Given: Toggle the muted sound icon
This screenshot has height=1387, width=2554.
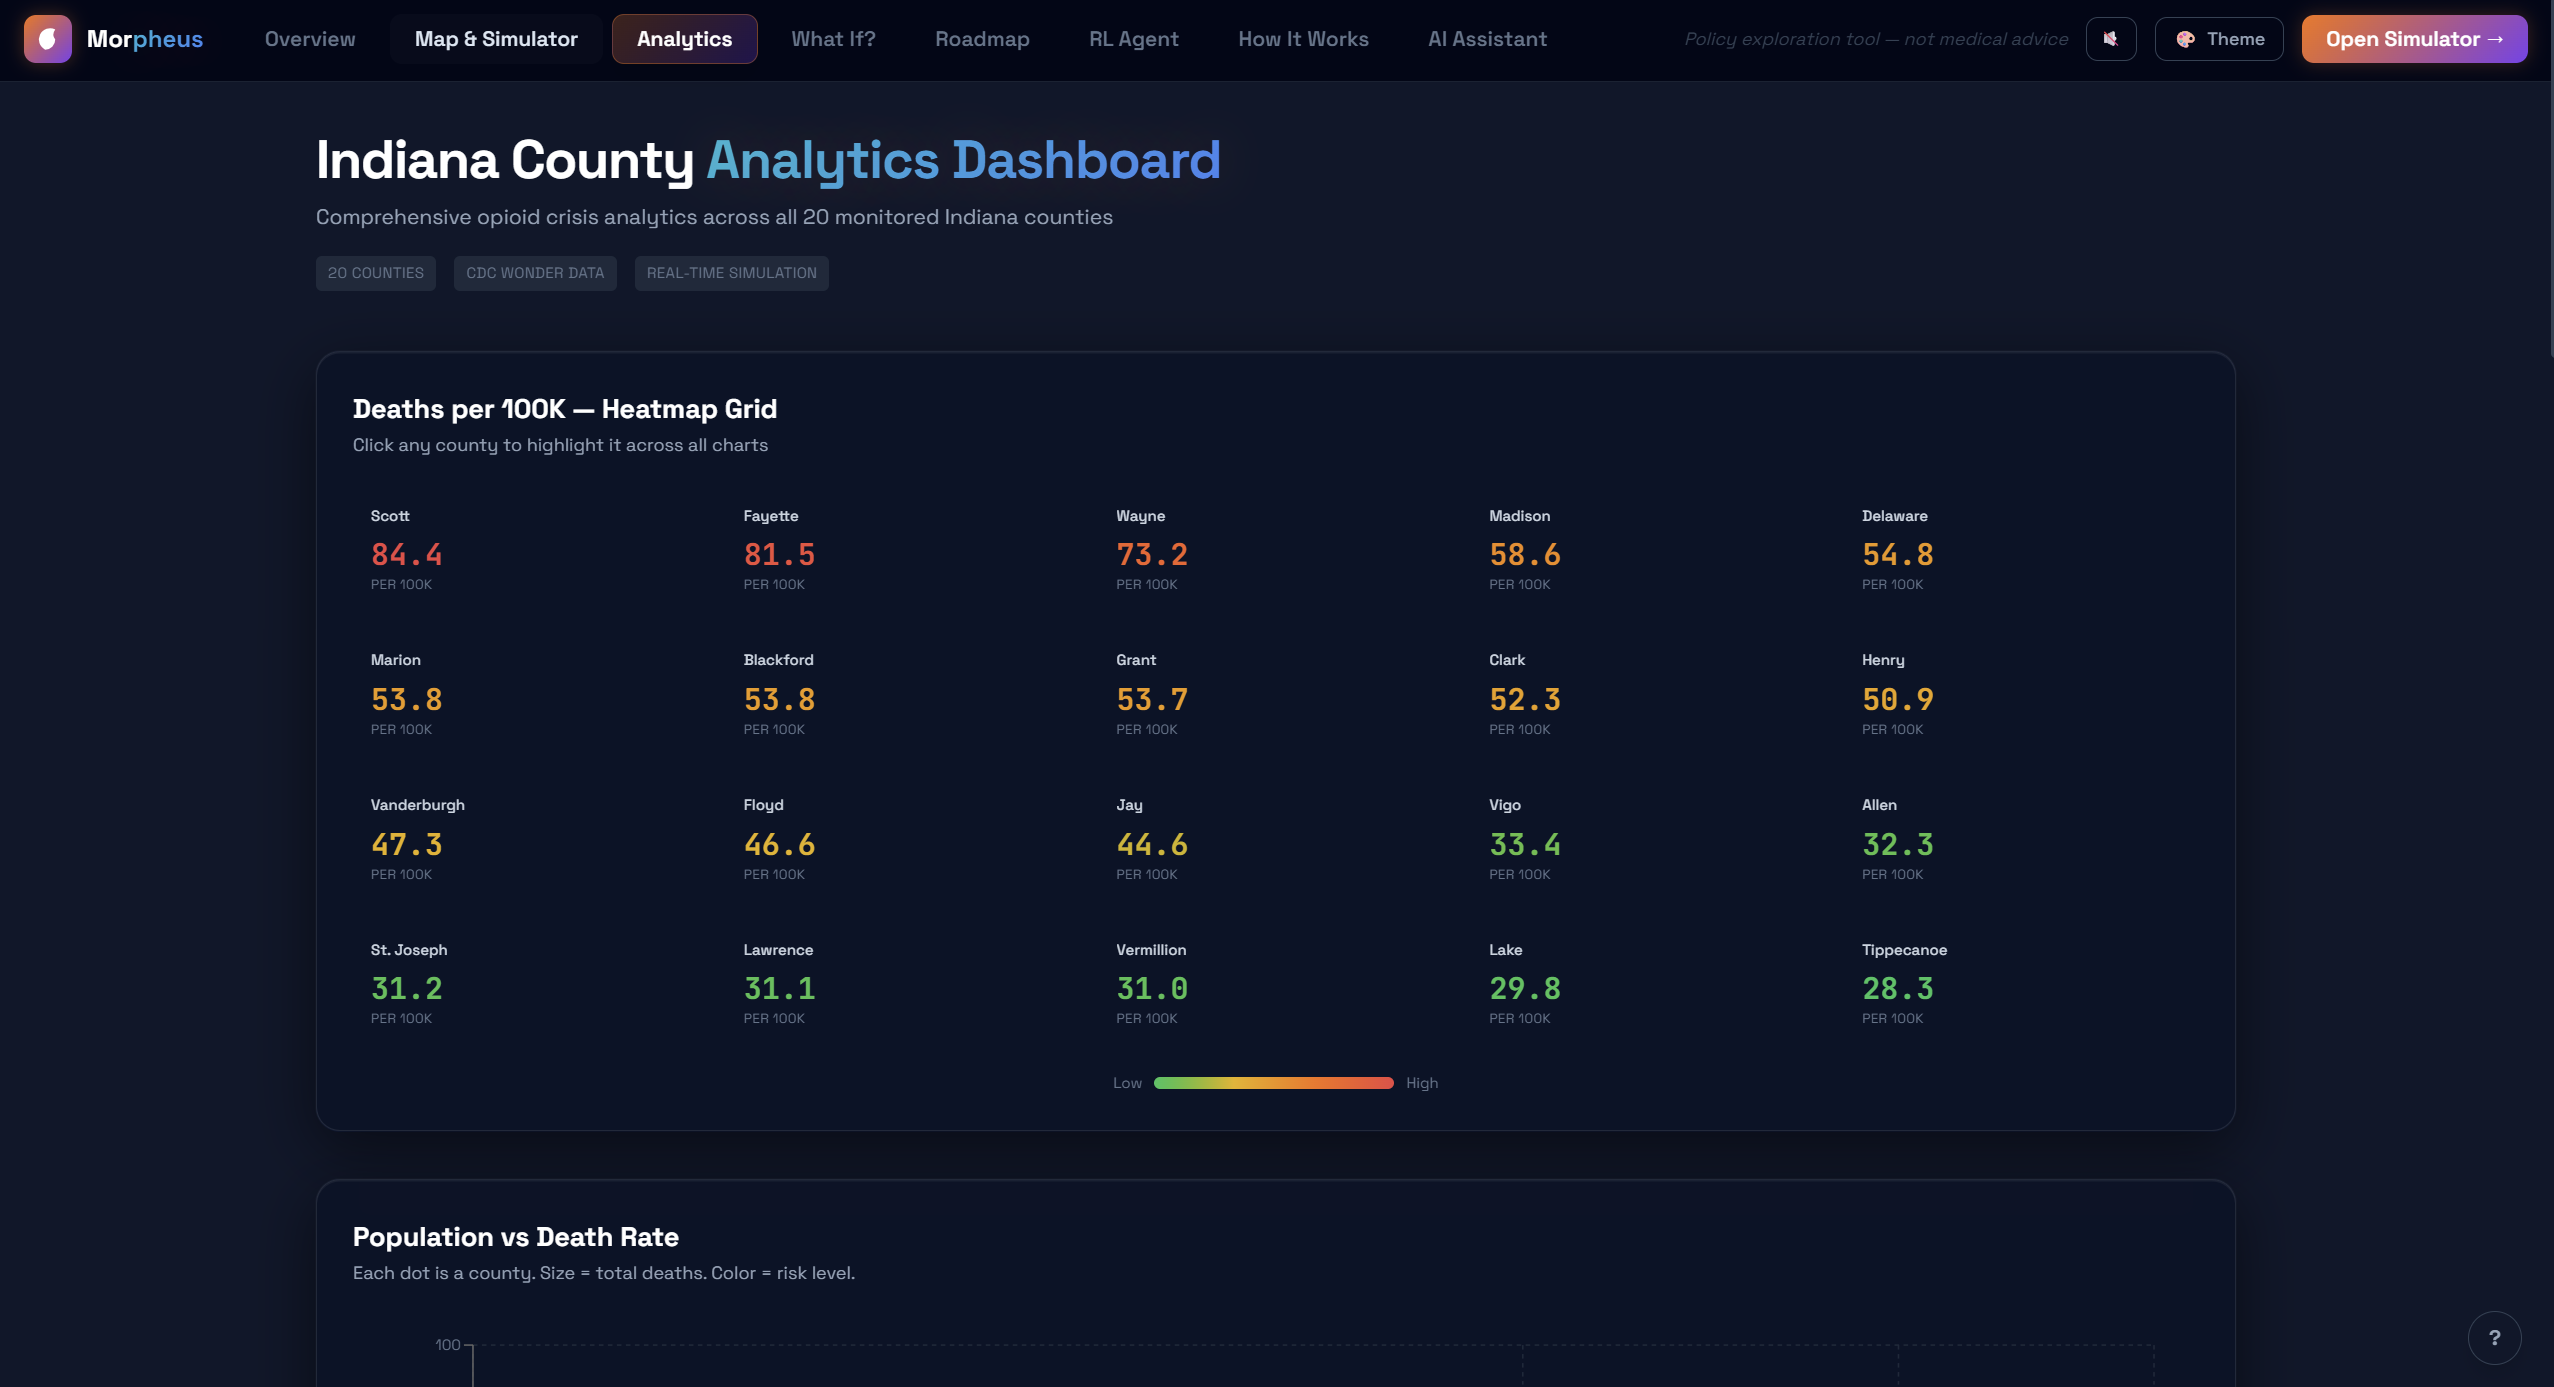Looking at the screenshot, I should pyautogui.click(x=2110, y=39).
